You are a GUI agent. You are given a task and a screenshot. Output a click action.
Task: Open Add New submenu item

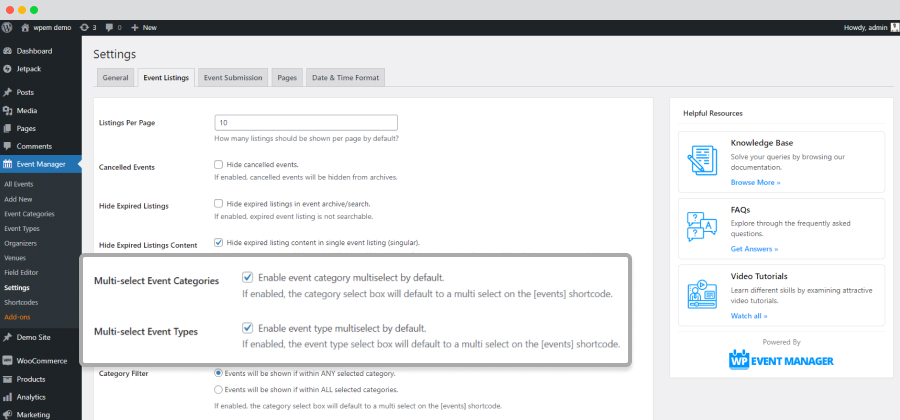(x=18, y=199)
